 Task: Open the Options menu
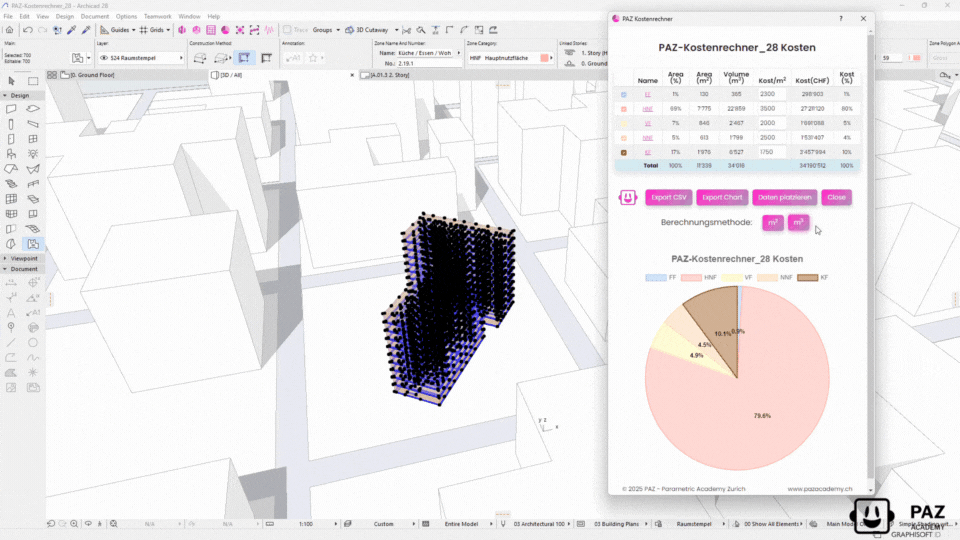126,17
